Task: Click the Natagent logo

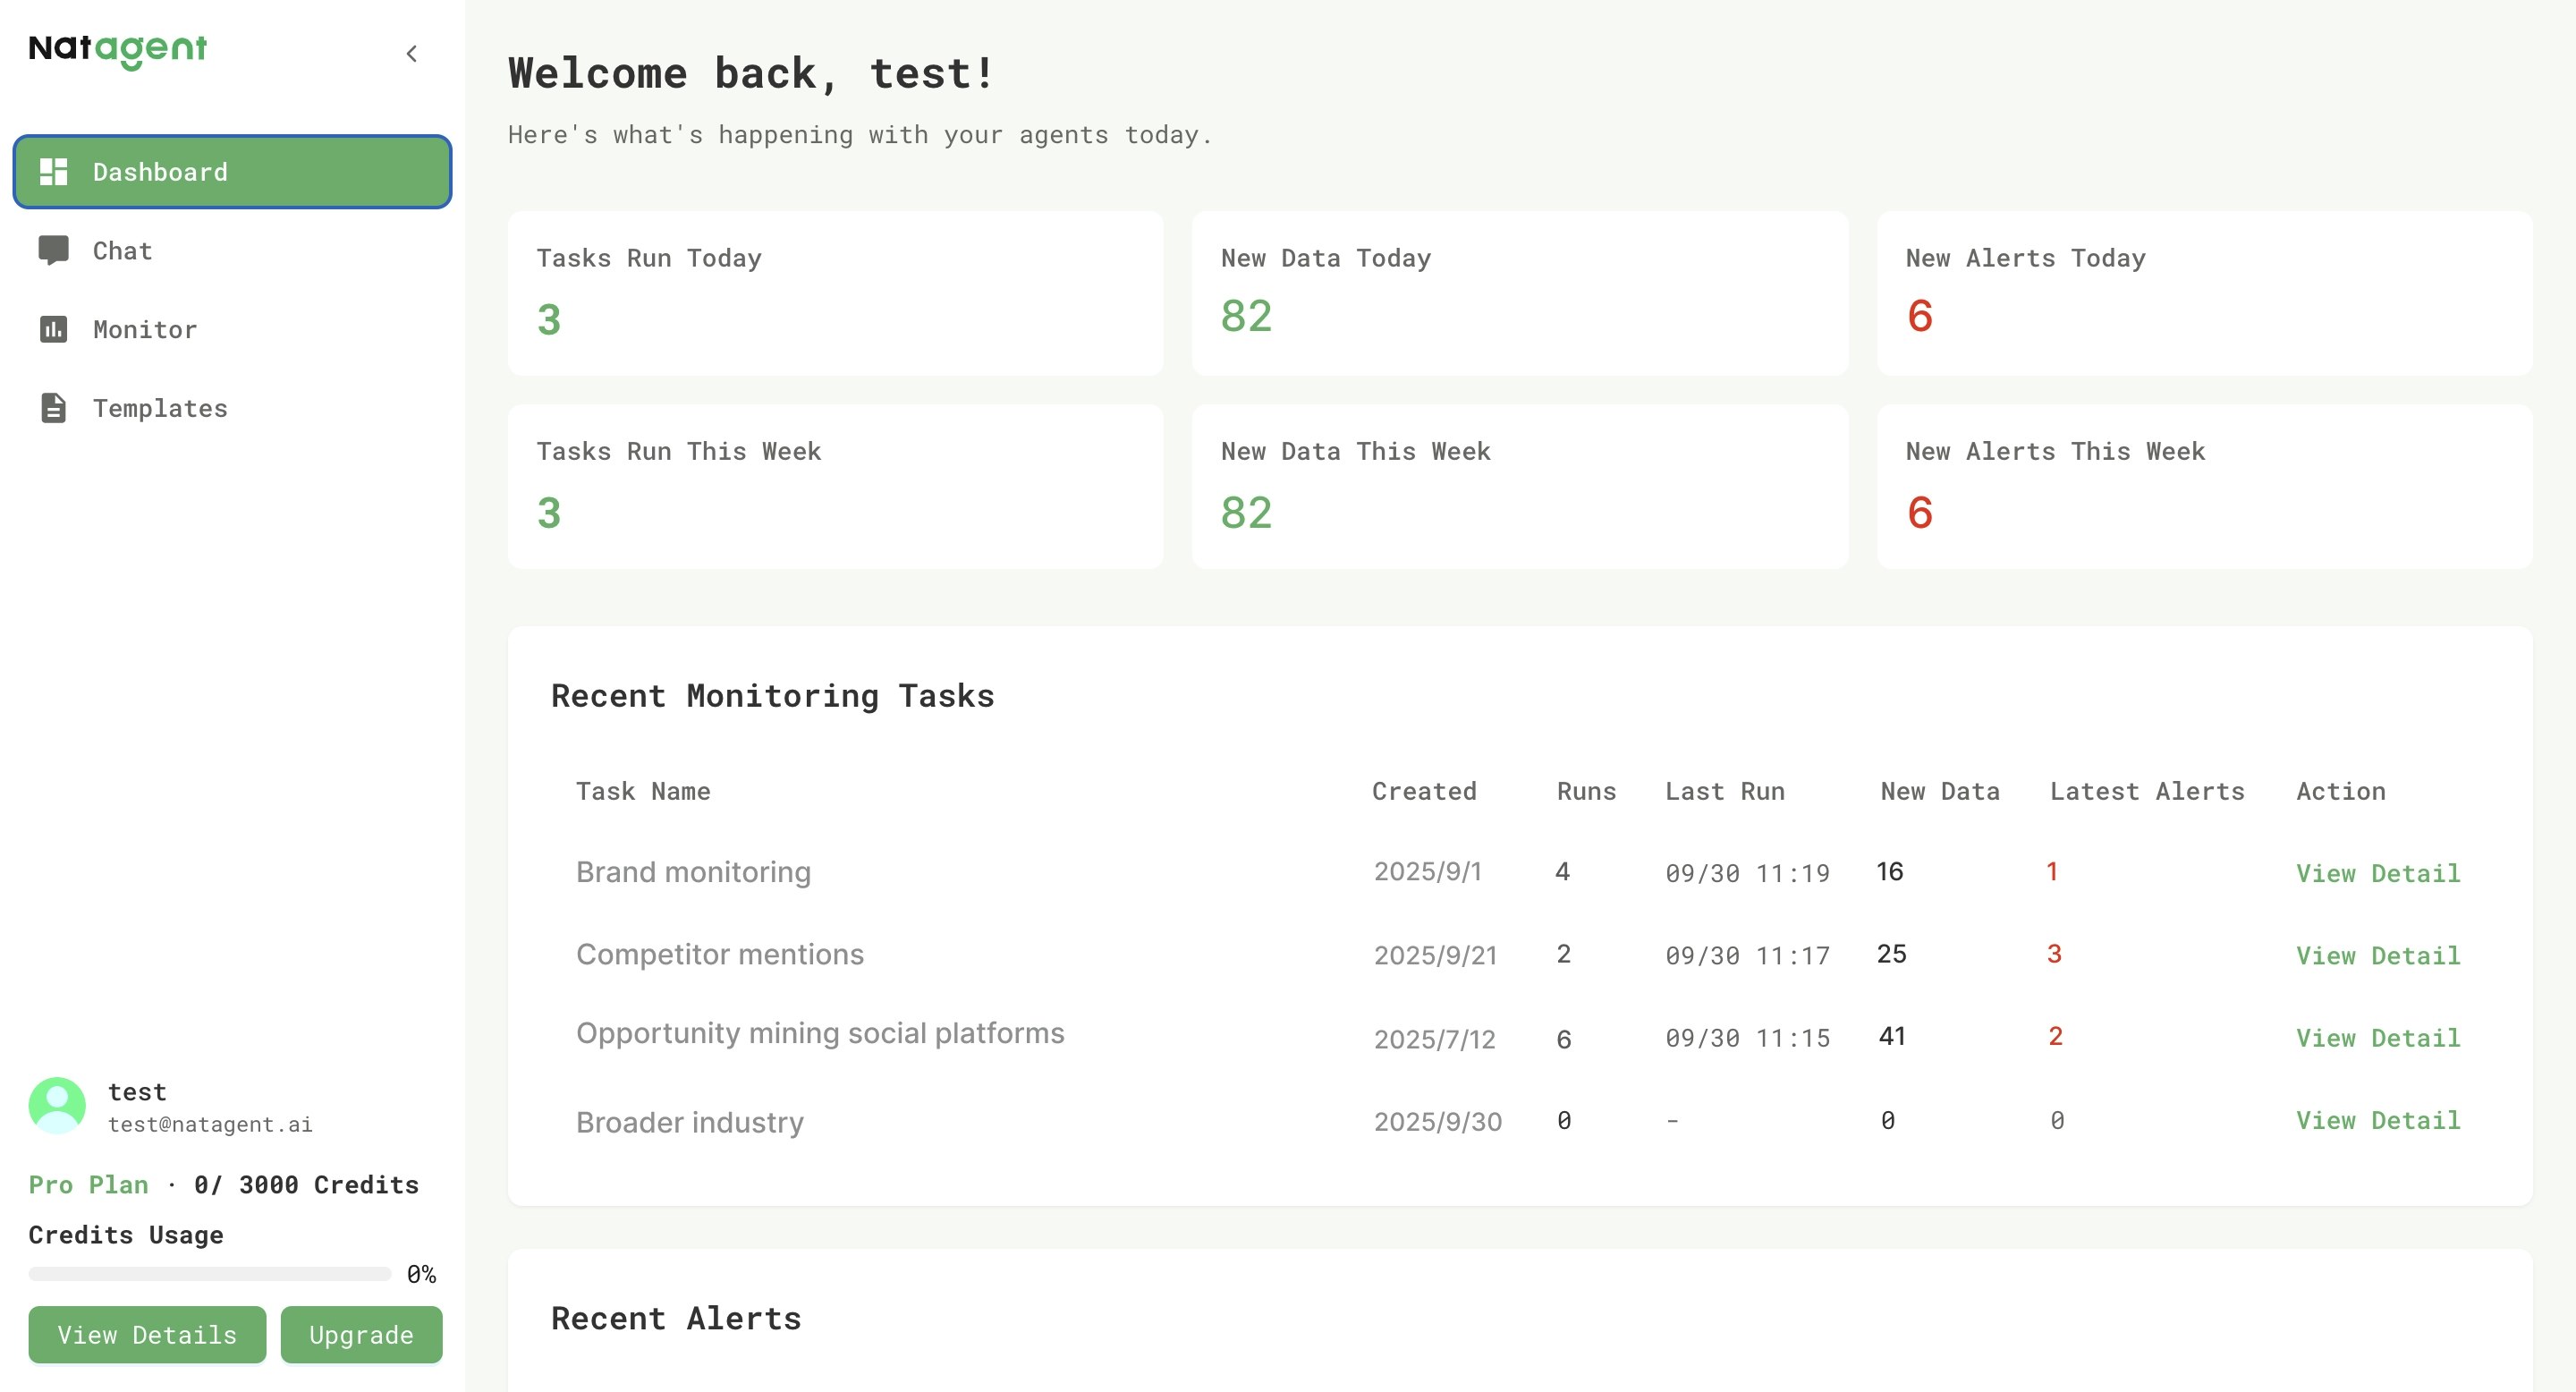Action: click(x=117, y=49)
